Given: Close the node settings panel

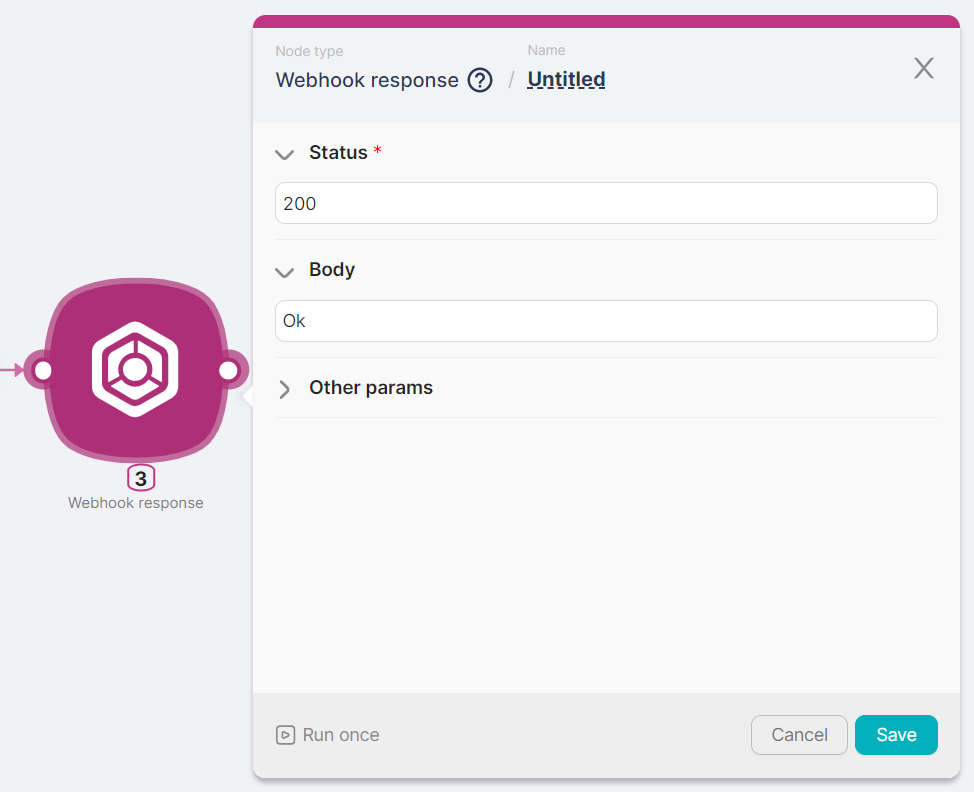Looking at the screenshot, I should [923, 68].
